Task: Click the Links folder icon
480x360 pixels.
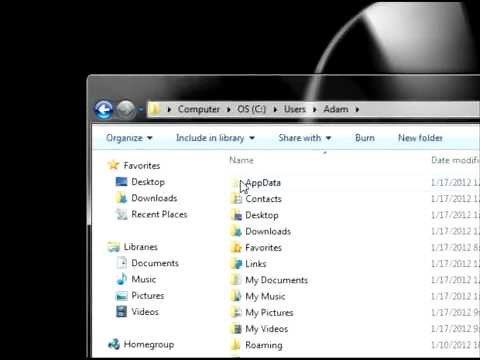Action: [x=236, y=264]
